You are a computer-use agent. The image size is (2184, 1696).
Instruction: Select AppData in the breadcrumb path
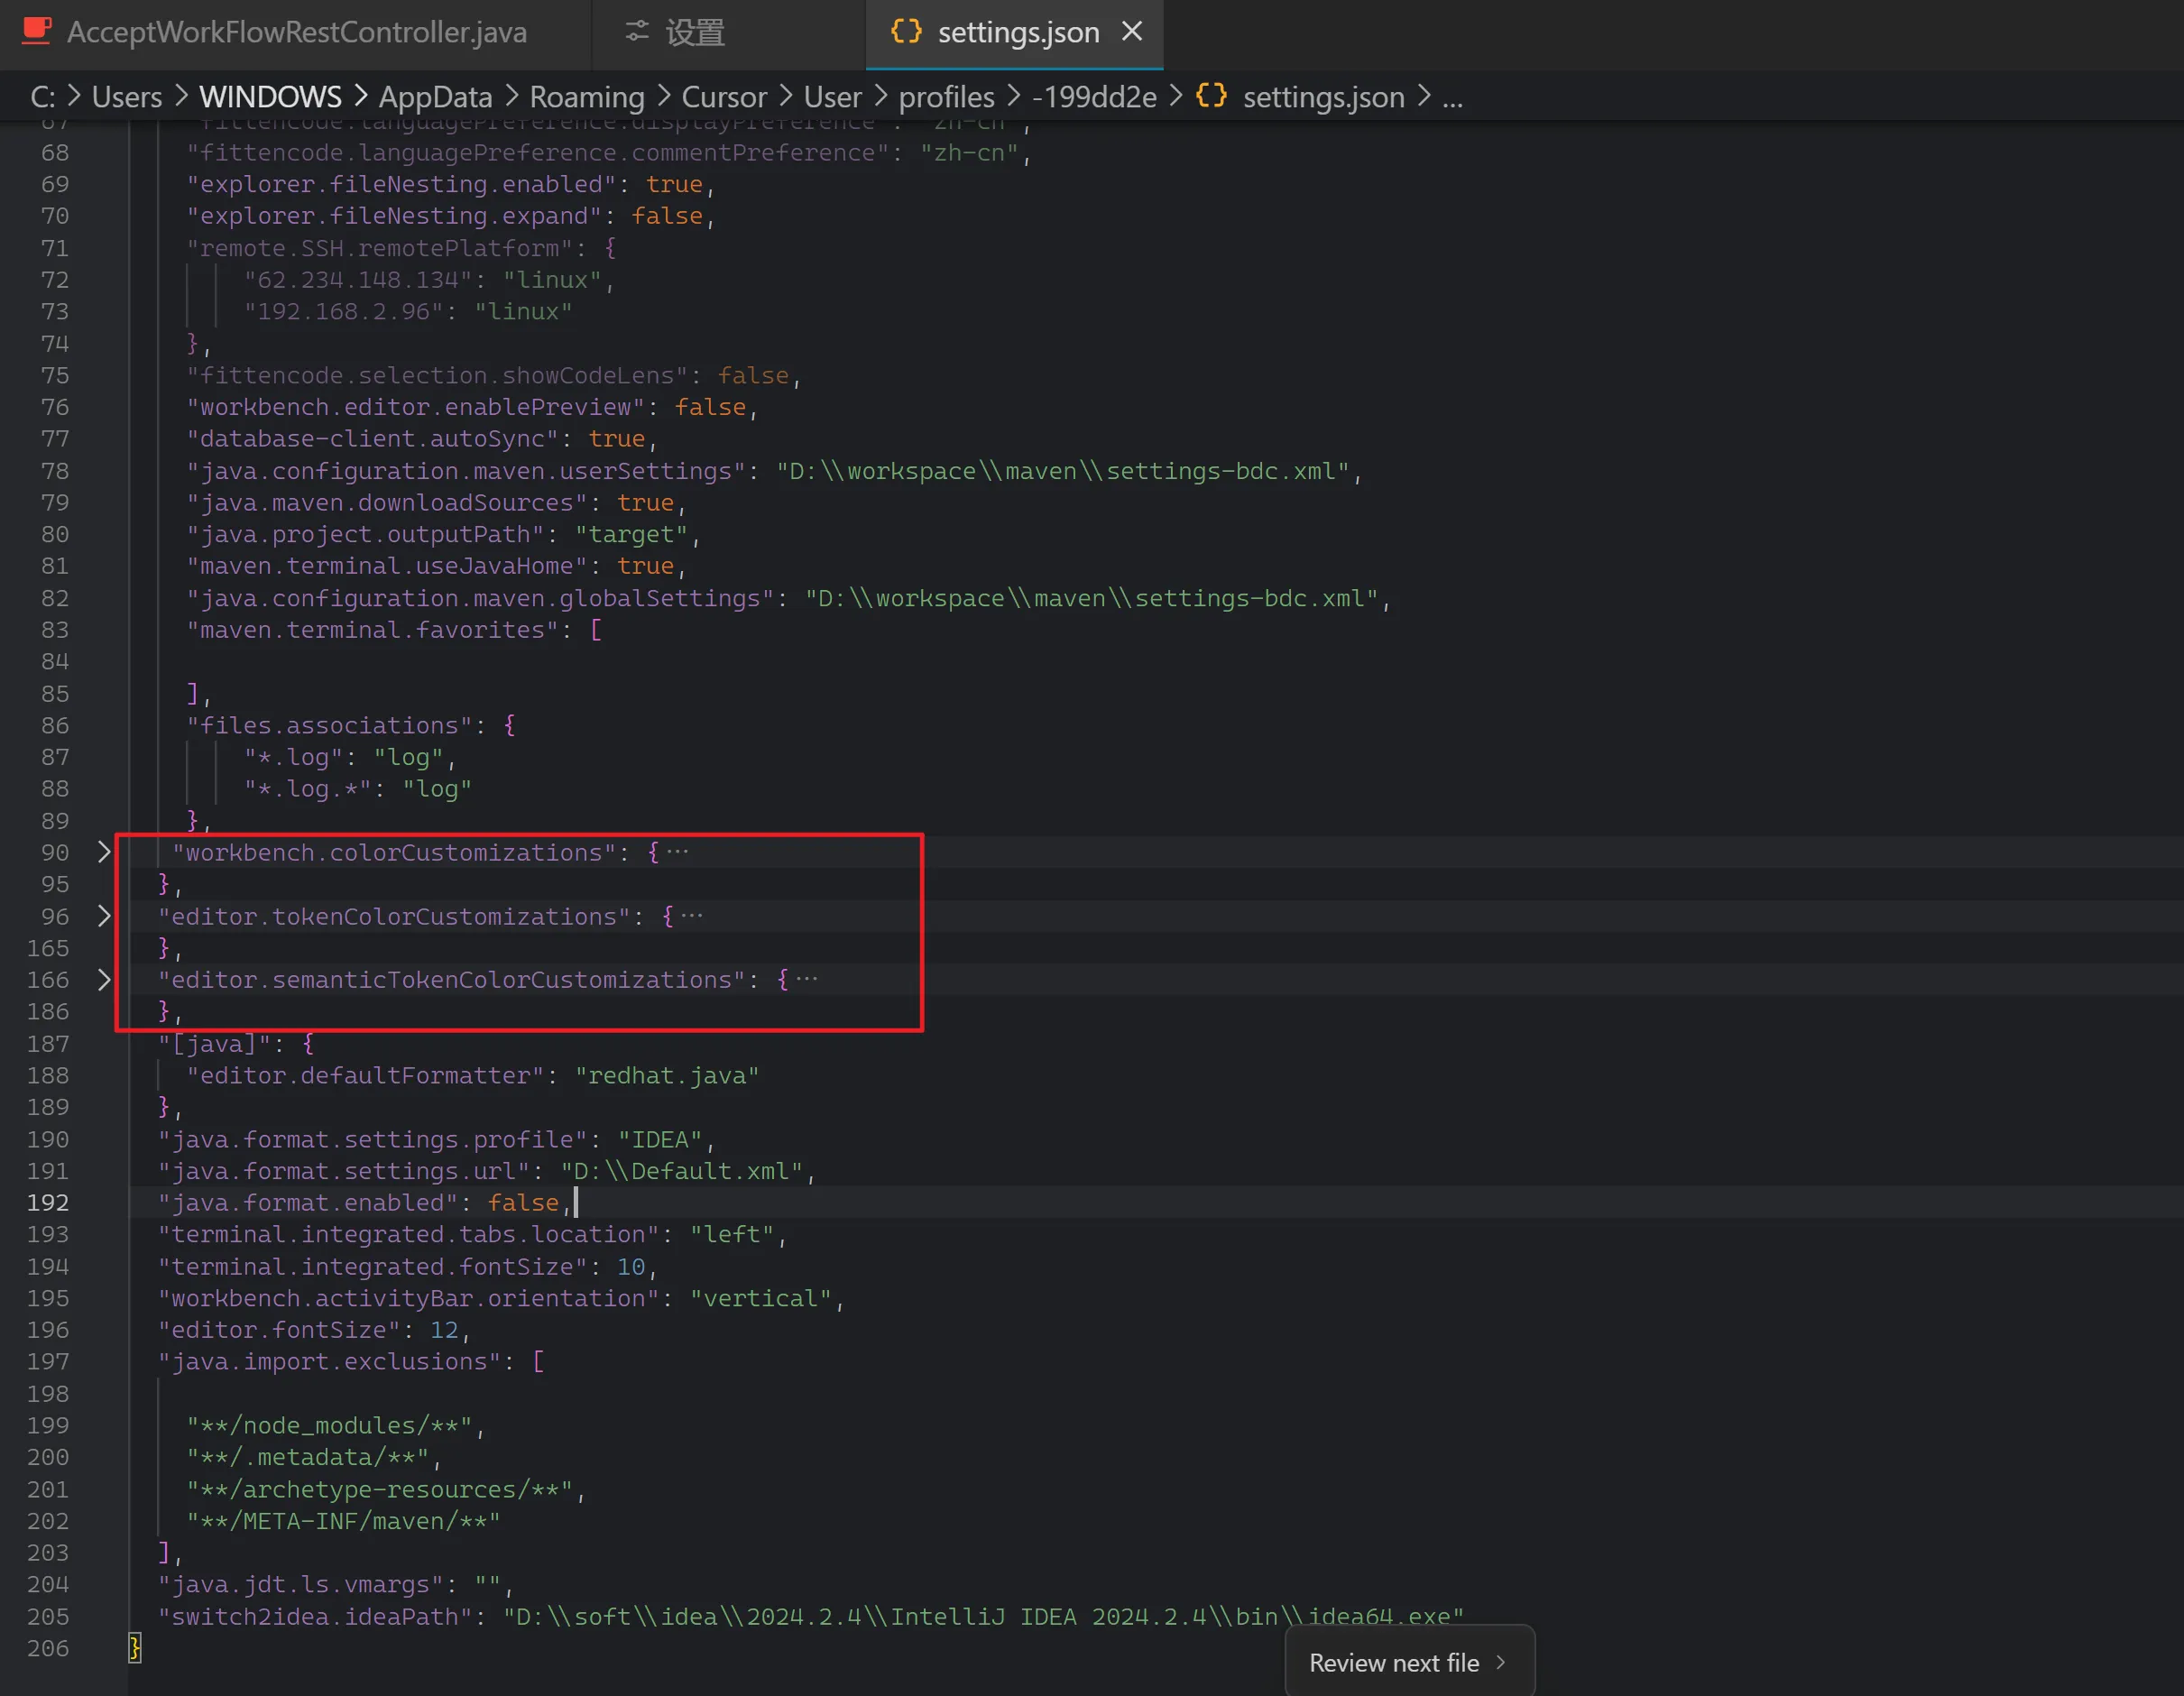pos(435,97)
